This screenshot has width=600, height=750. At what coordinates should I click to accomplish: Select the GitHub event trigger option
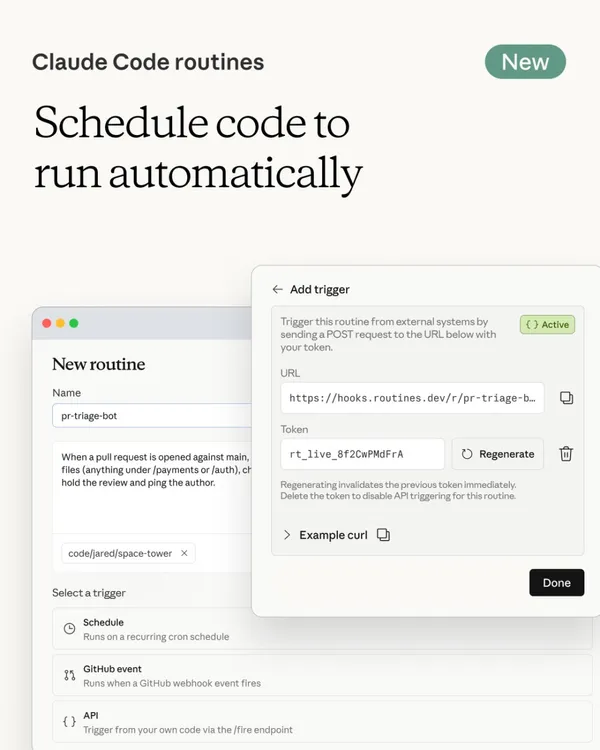point(322,675)
